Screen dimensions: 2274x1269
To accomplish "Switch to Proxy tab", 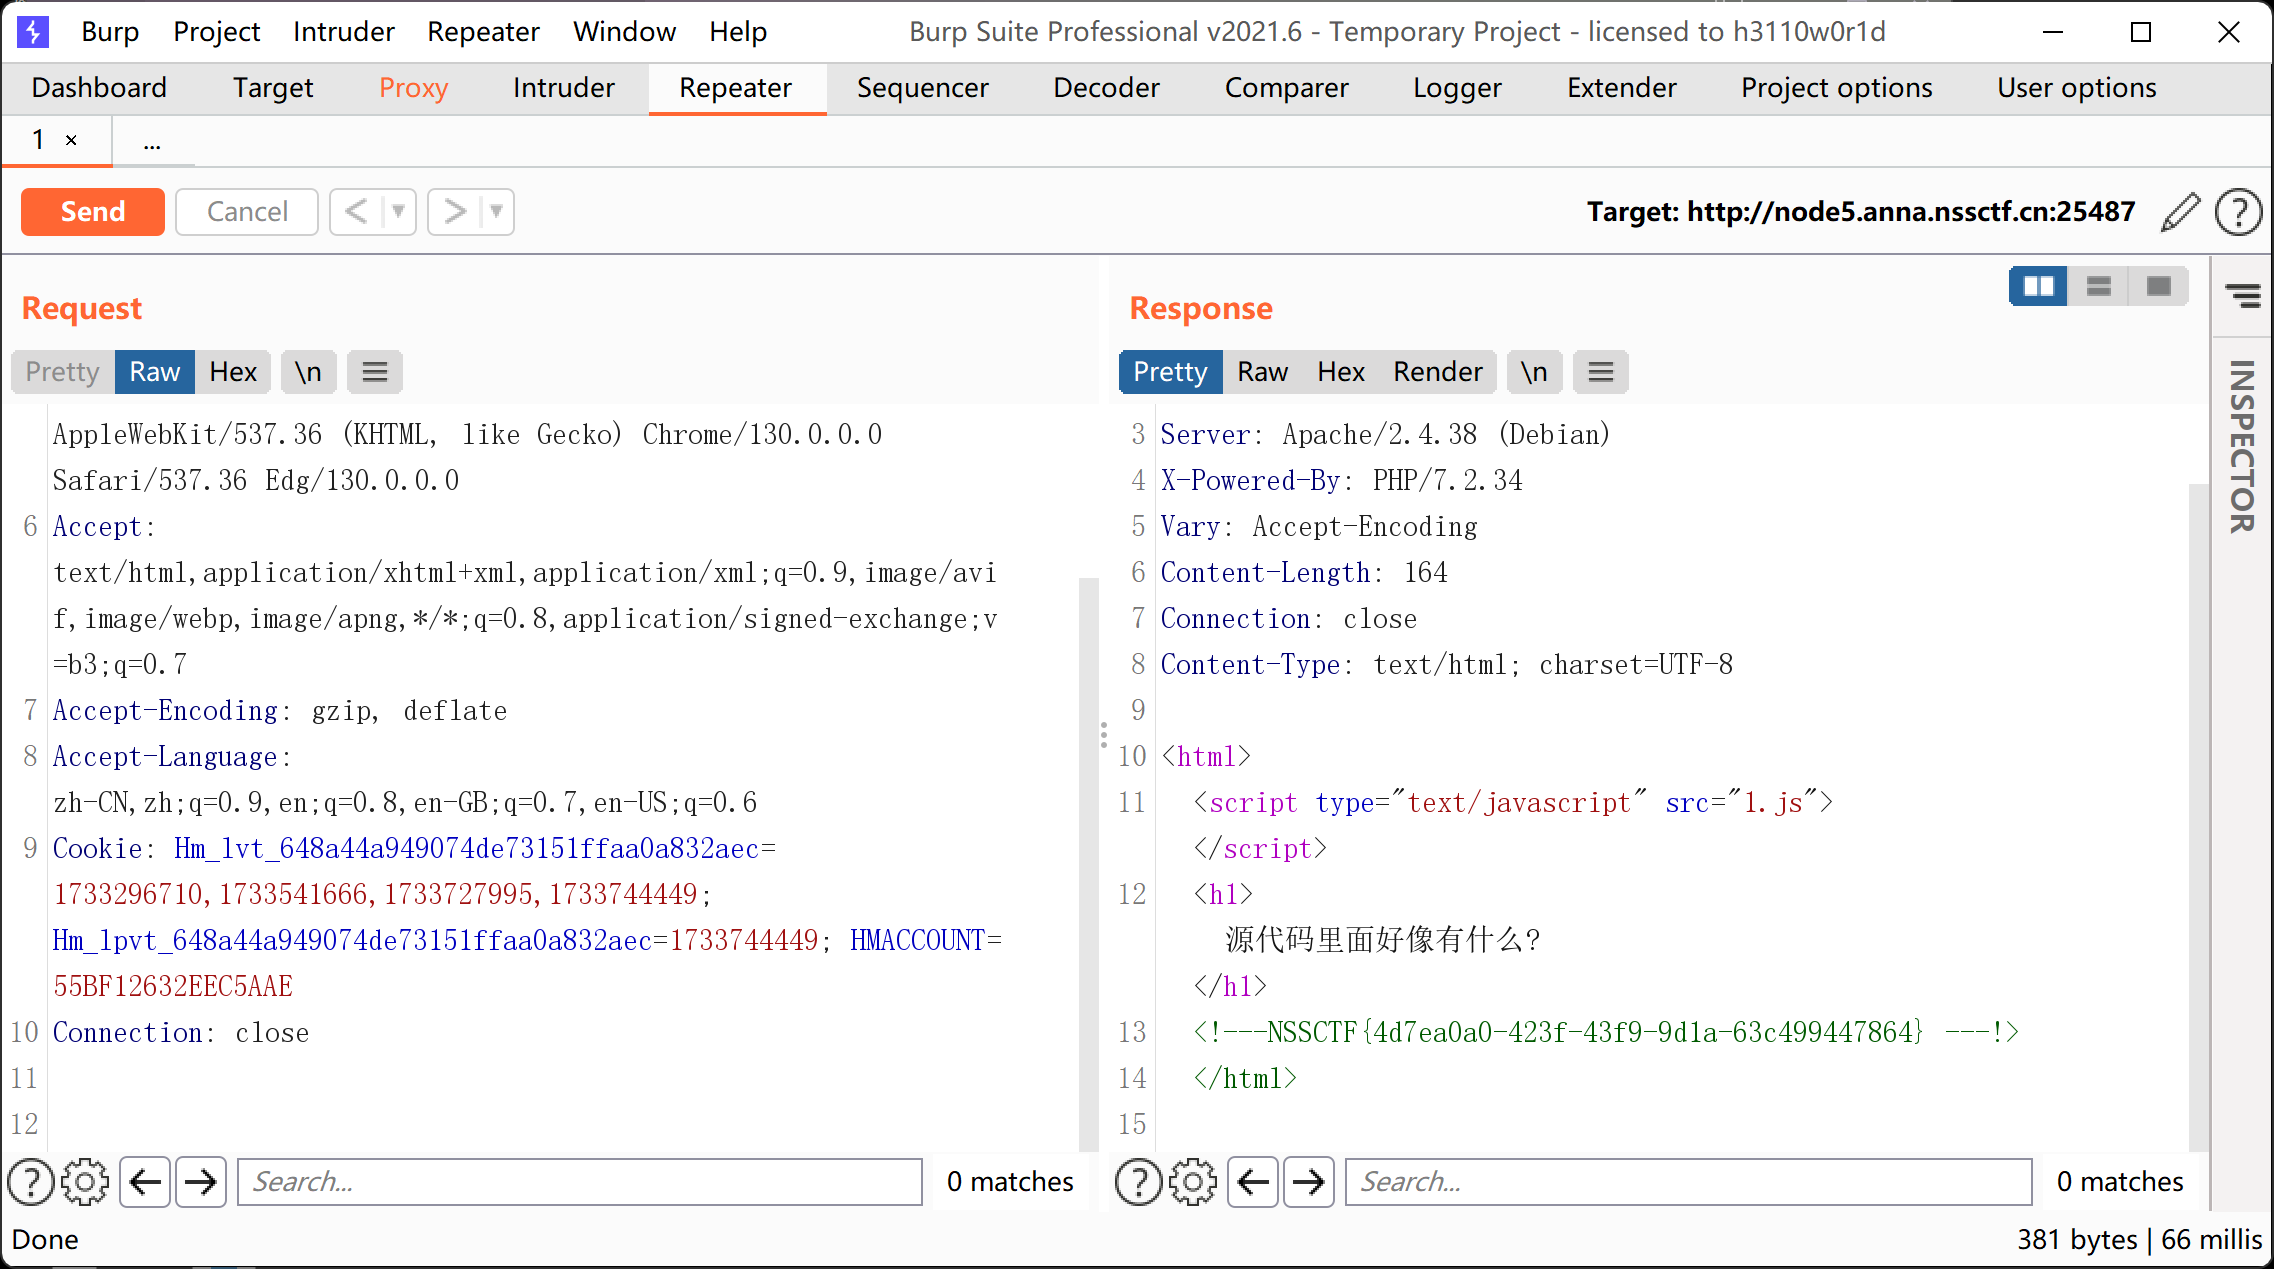I will (413, 88).
